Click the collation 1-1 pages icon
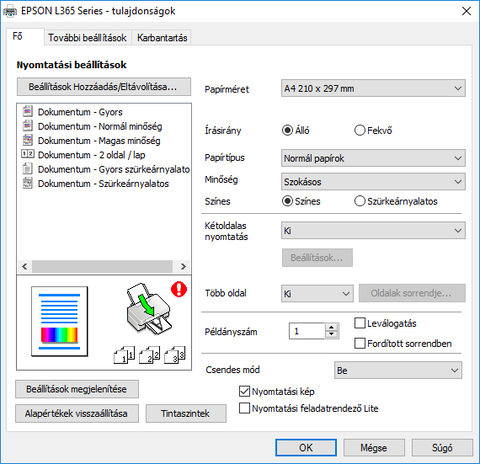The image size is (480, 464). click(x=124, y=355)
